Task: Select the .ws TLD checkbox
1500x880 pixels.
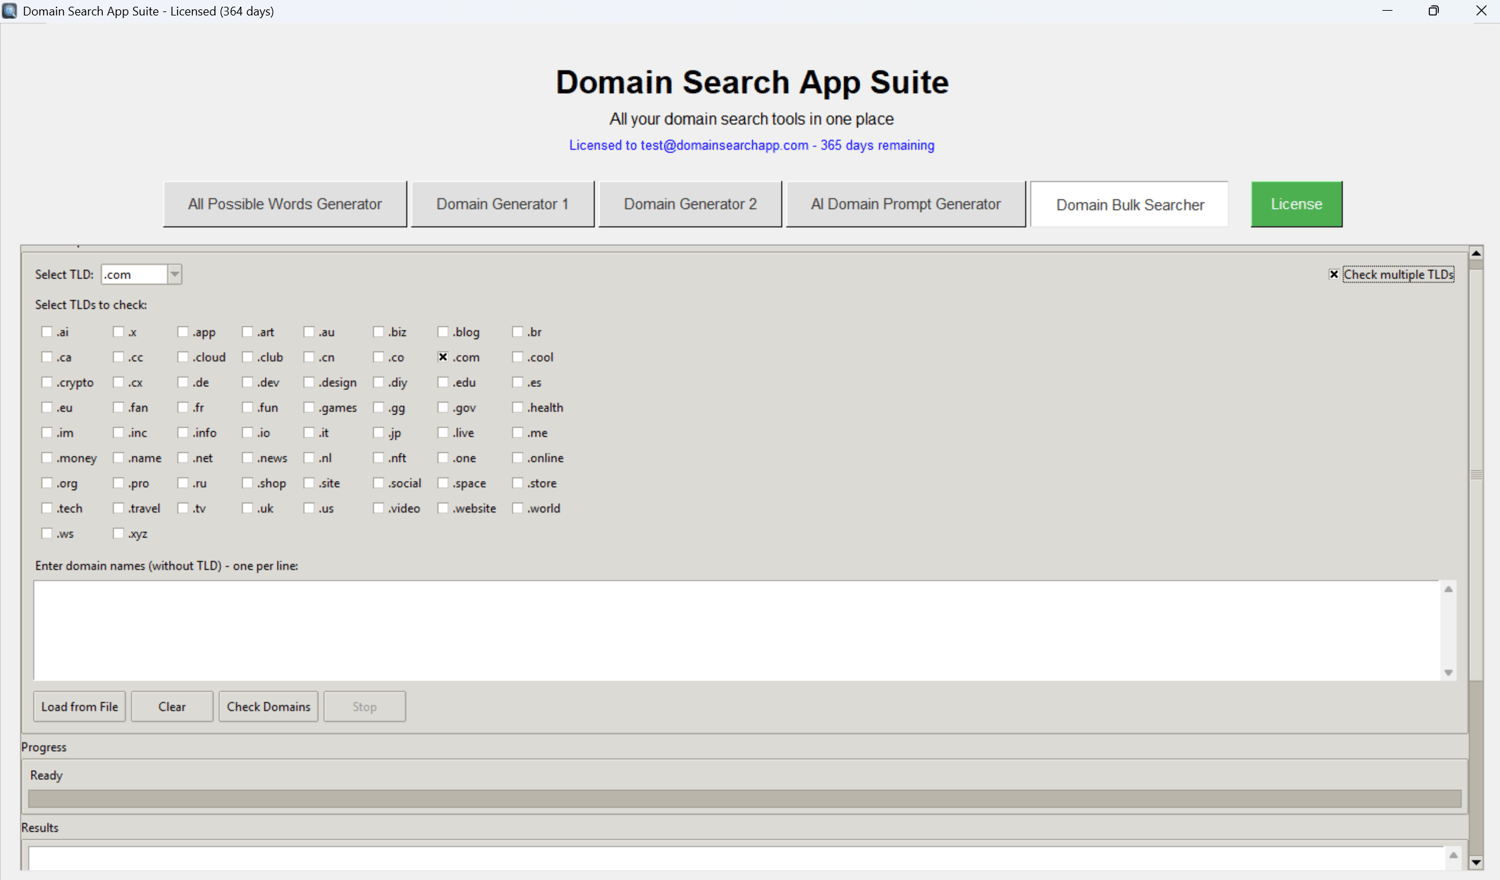Action: (47, 533)
